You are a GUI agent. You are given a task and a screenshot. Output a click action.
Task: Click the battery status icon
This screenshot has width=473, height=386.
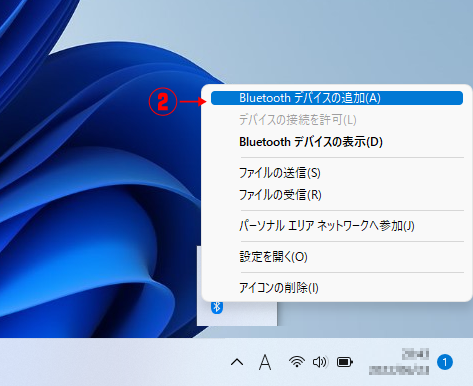(345, 362)
